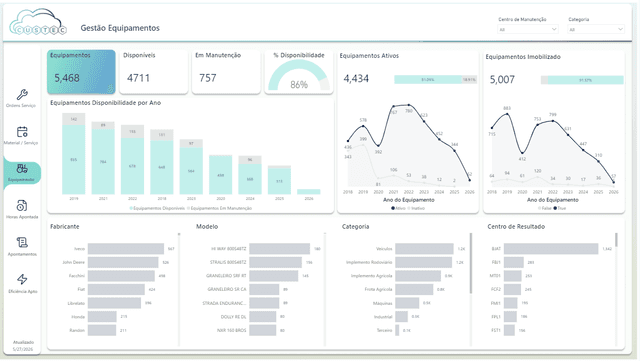The height and width of the screenshot is (361, 640).
Task: Open Material / Serviço calendar icon
Action: (22, 132)
